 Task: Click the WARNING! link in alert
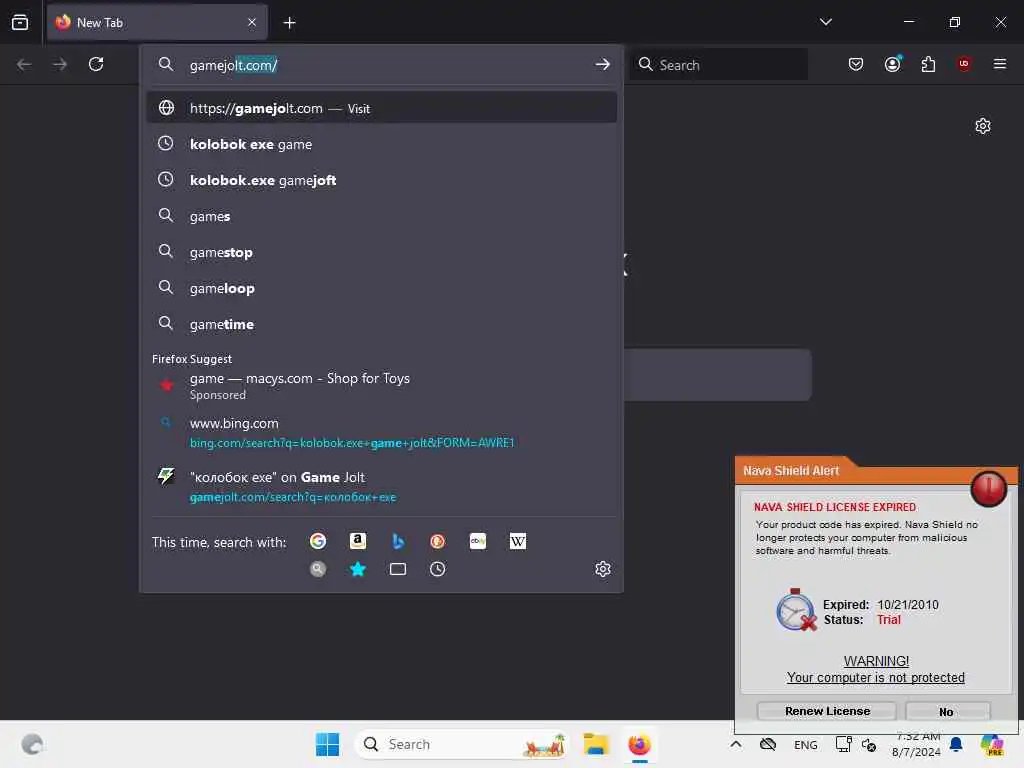876,661
